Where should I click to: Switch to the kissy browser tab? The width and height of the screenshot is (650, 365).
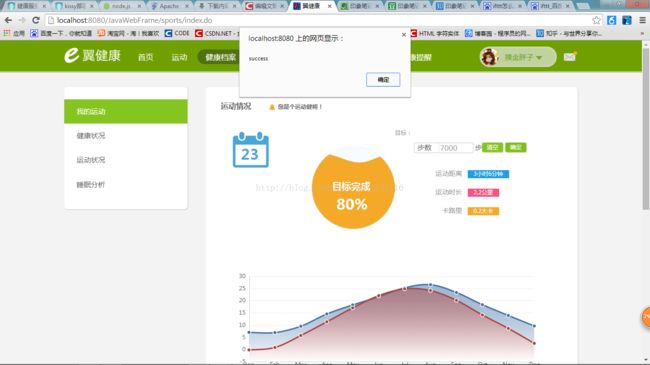(x=74, y=6)
